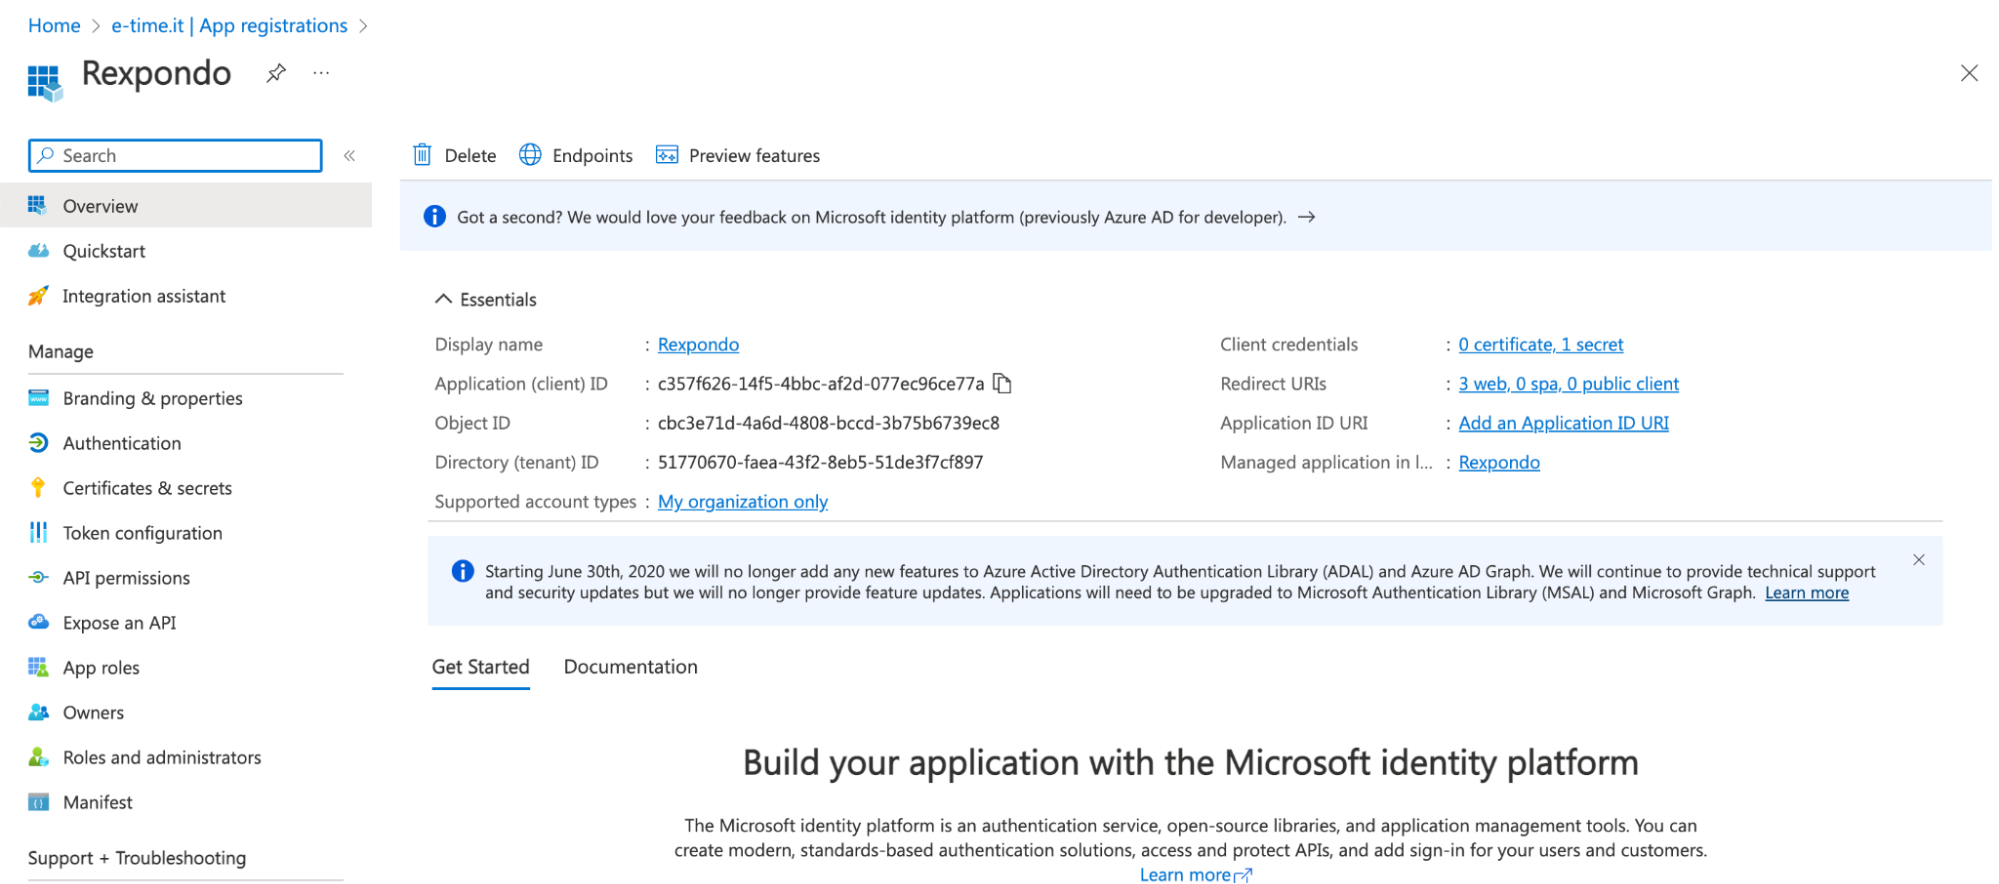Click the Owners people icon
The image size is (1999, 884).
tap(38, 712)
